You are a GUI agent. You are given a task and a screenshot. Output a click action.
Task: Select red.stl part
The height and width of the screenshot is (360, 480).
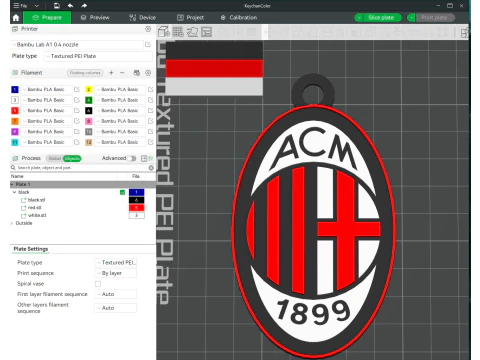(34, 208)
